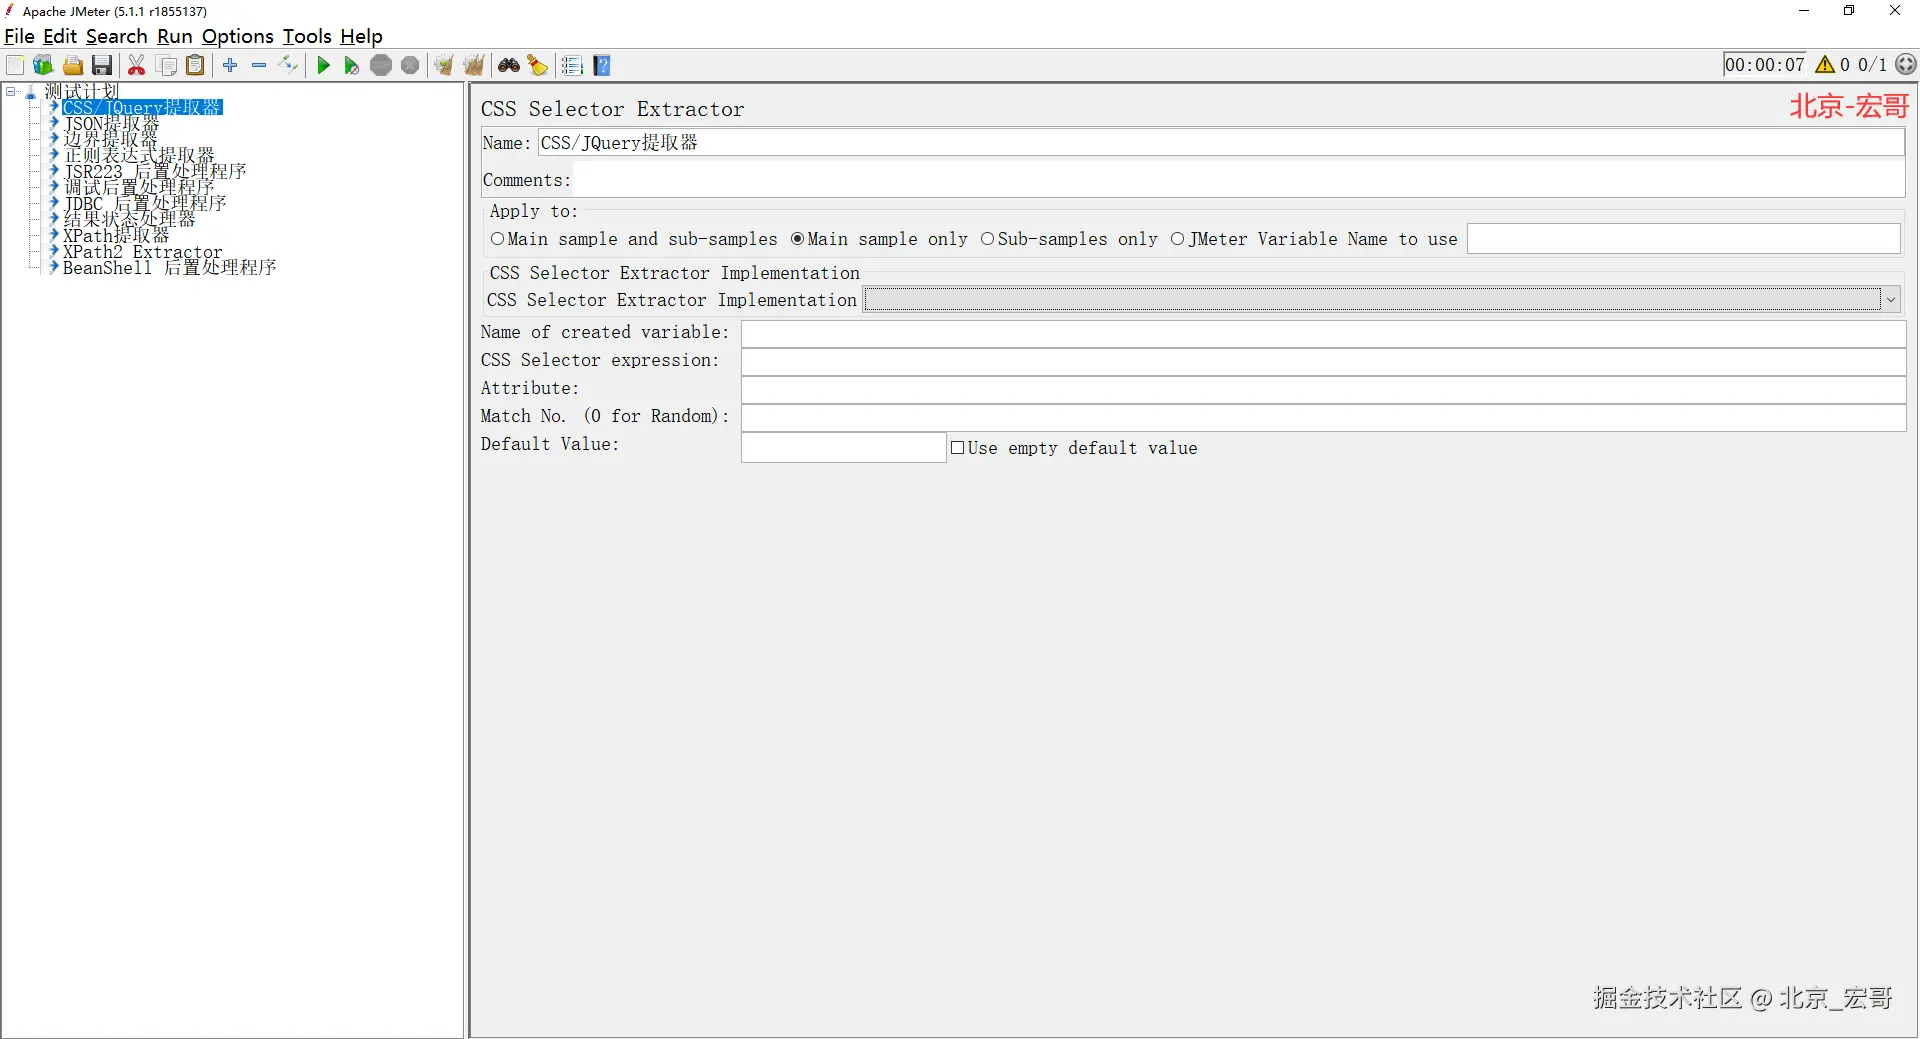The image size is (1920, 1039).
Task: Click the Search binoculars icon
Action: click(x=509, y=65)
